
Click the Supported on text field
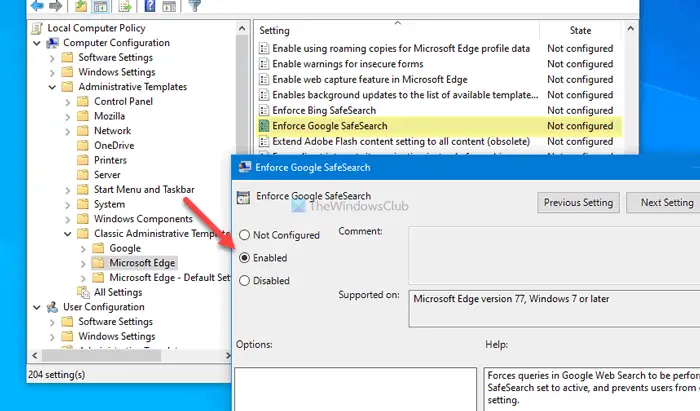(554, 308)
